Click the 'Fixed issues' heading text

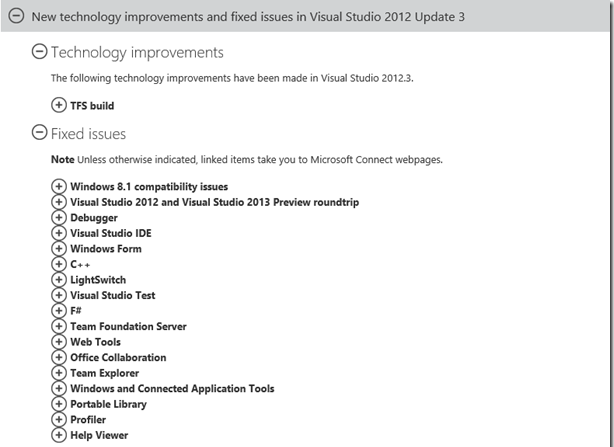coord(88,134)
